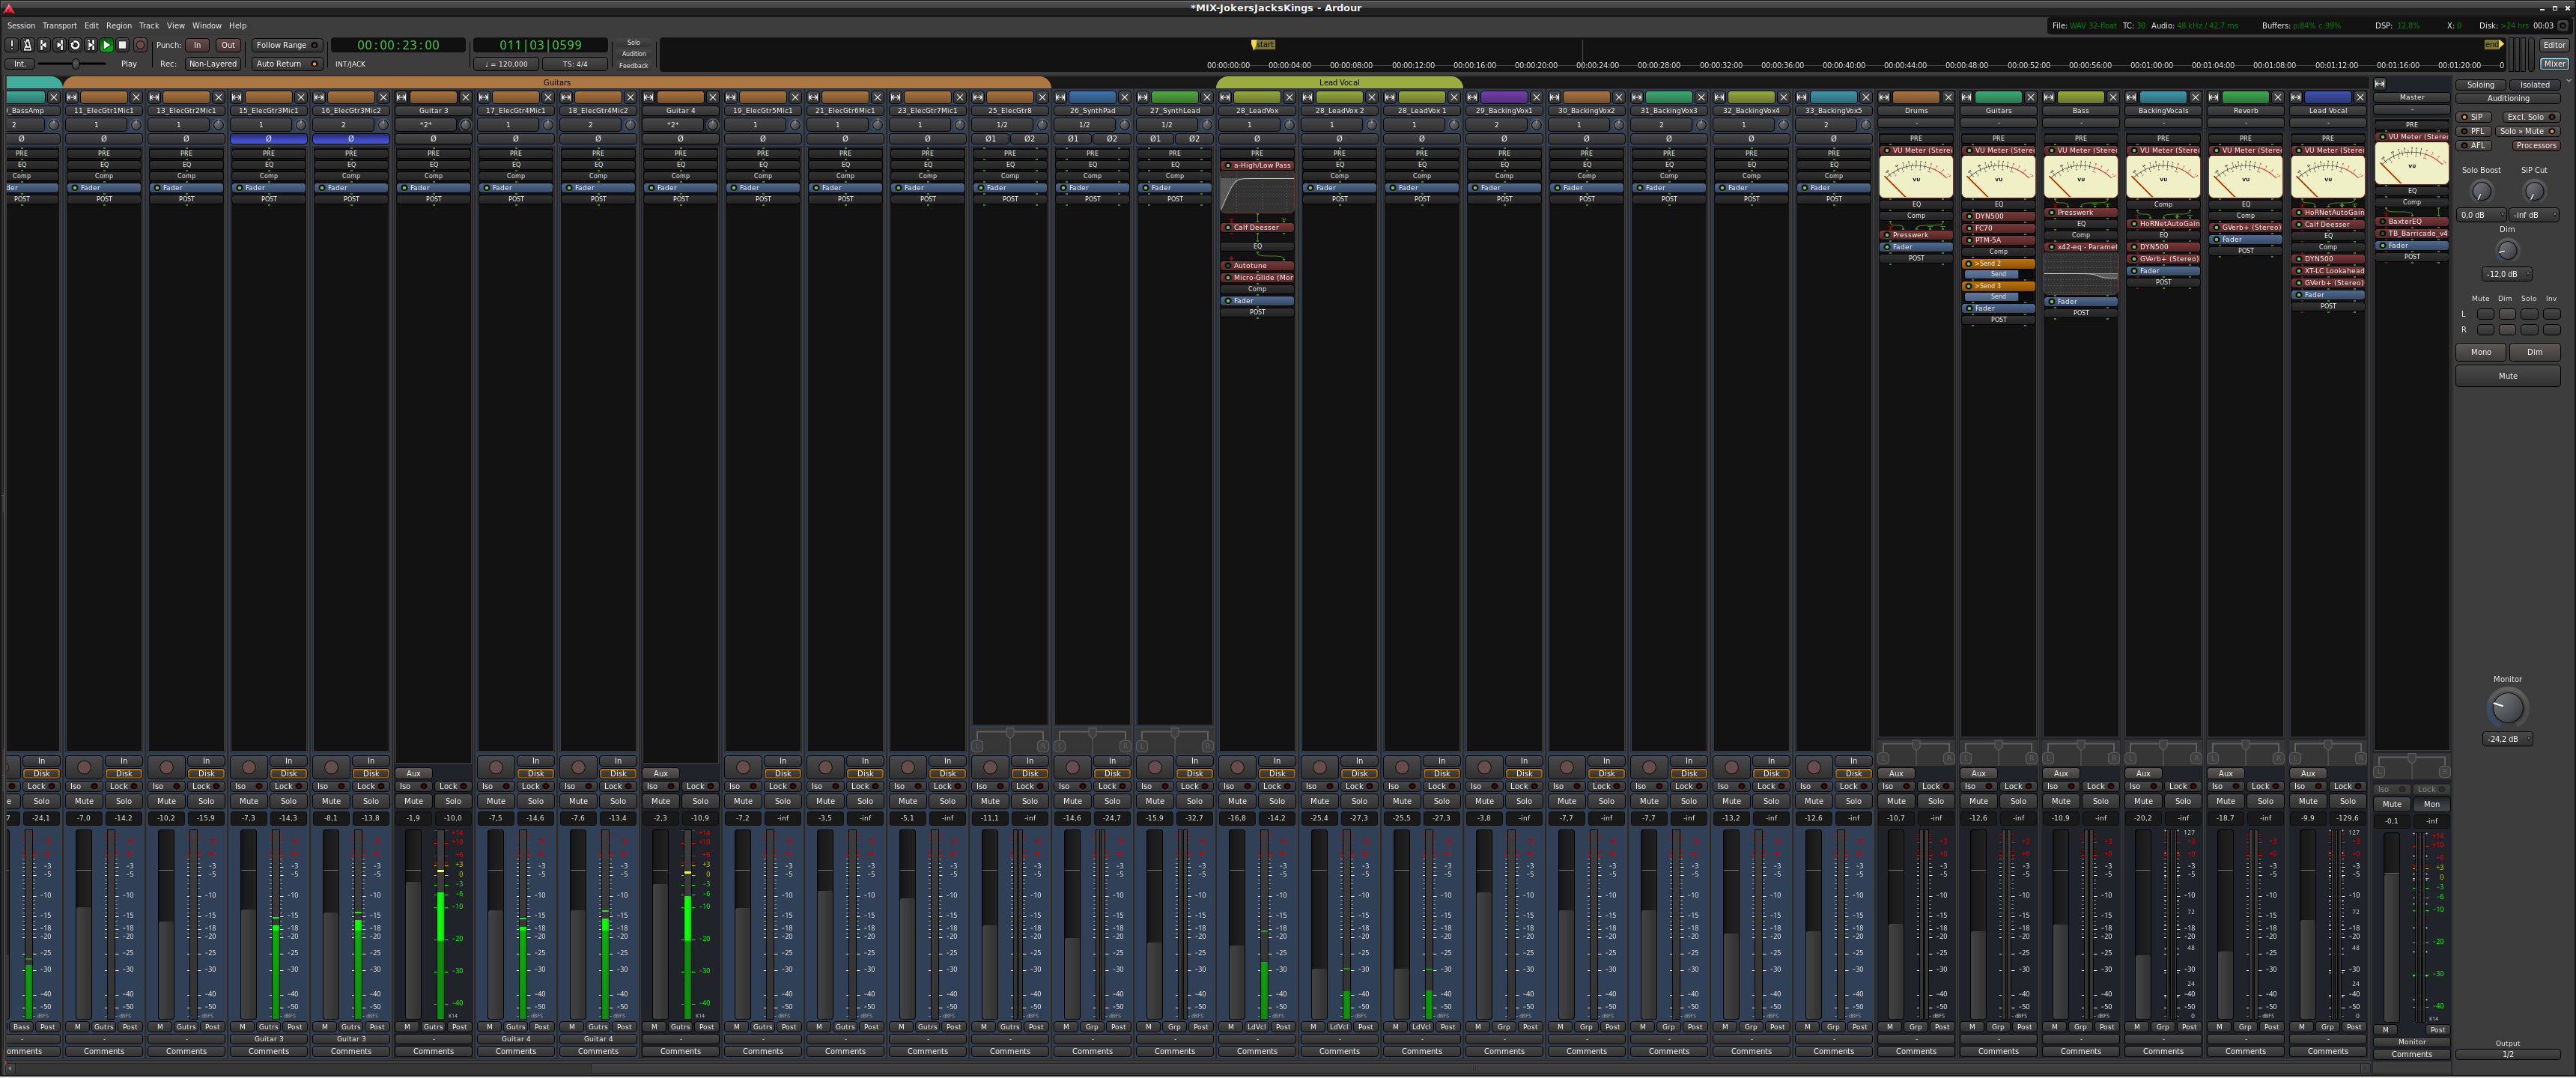The width and height of the screenshot is (2576, 1078).
Task: Open the Window menu
Action: [207, 26]
